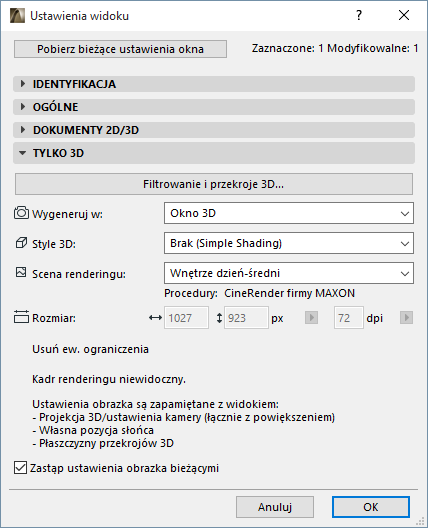Close the Ustawienia widoku dialog
This screenshot has width=428, height=528.
coord(404,15)
